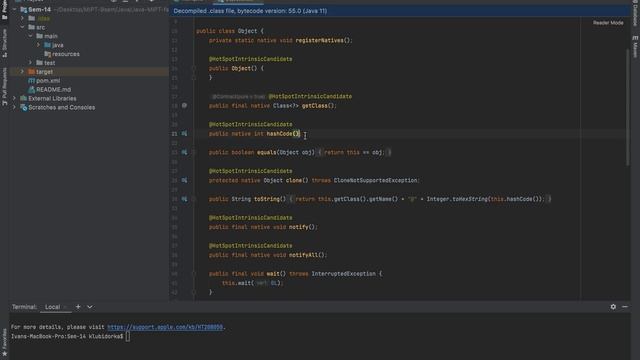Hide the terminal panel with minimize icon
Screen dimensions: 640x360
click(x=625, y=307)
